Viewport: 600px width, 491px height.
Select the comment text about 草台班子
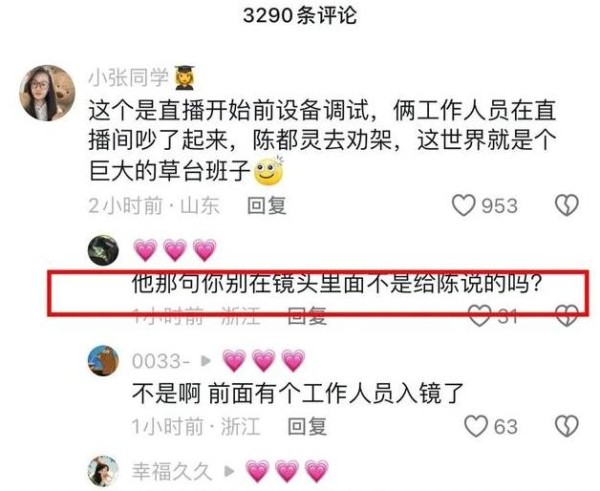click(x=322, y=141)
